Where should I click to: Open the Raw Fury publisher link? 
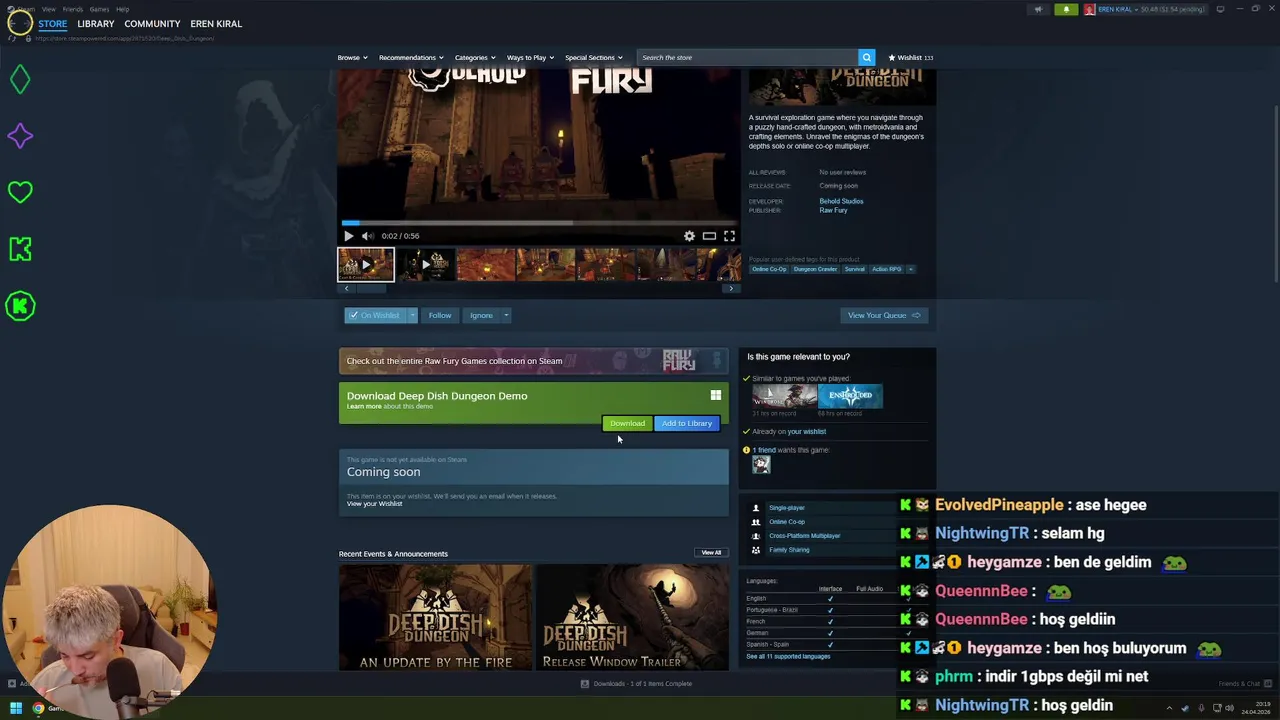point(833,210)
